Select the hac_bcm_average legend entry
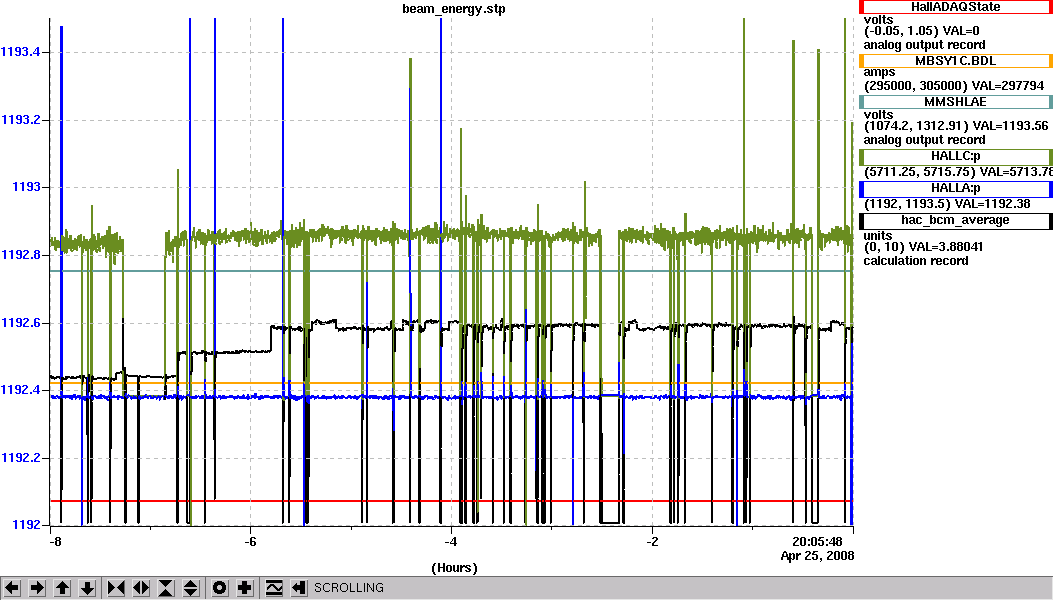 tap(955, 221)
